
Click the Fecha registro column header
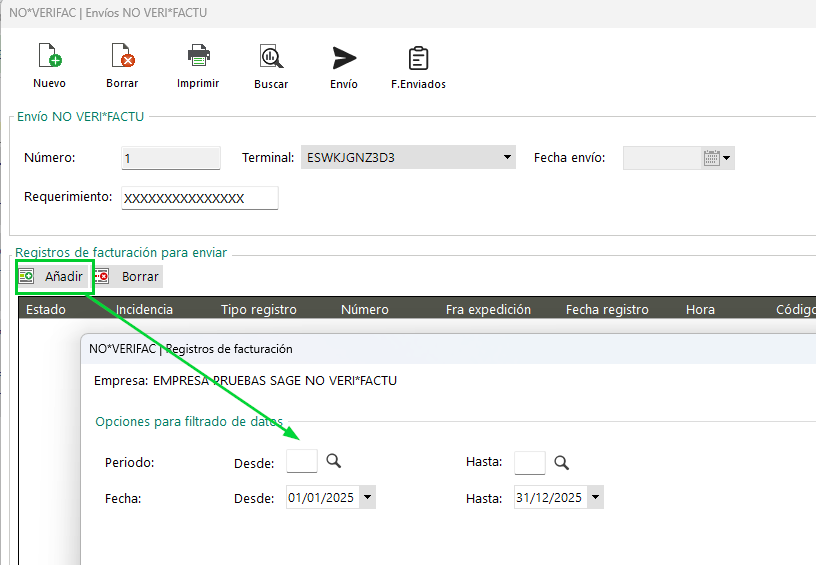[x=607, y=310]
